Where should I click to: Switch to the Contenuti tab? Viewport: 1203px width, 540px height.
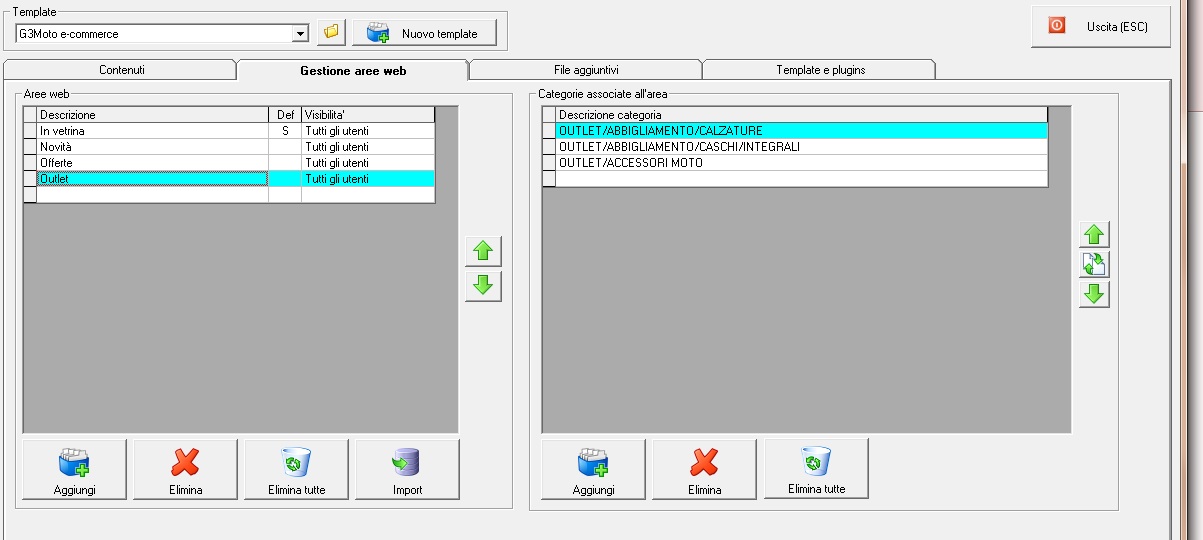pyautogui.click(x=121, y=70)
